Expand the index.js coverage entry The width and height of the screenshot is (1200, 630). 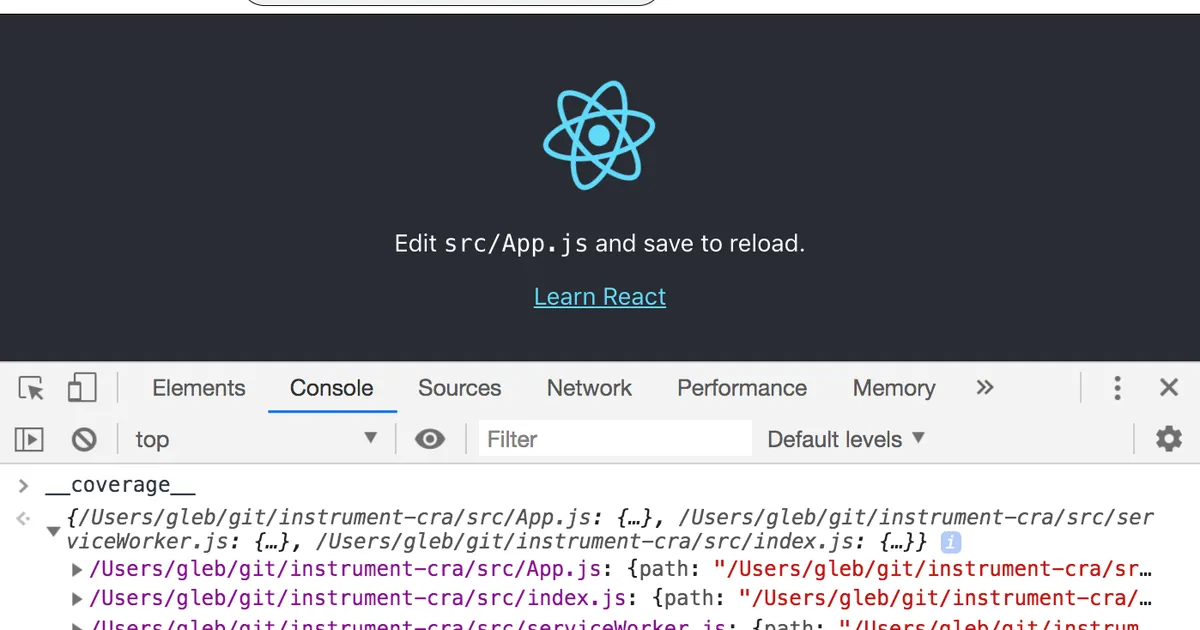[77, 599]
